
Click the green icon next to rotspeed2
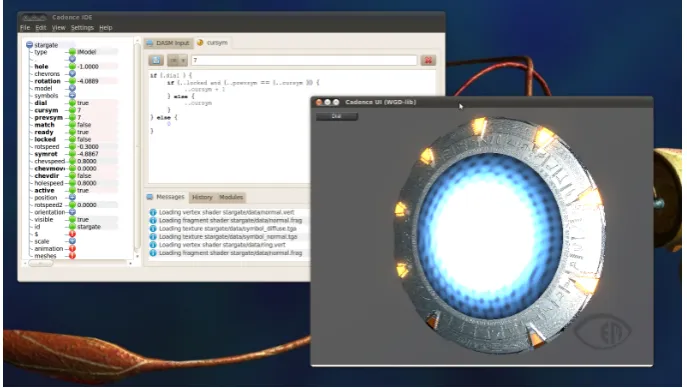coord(72,205)
